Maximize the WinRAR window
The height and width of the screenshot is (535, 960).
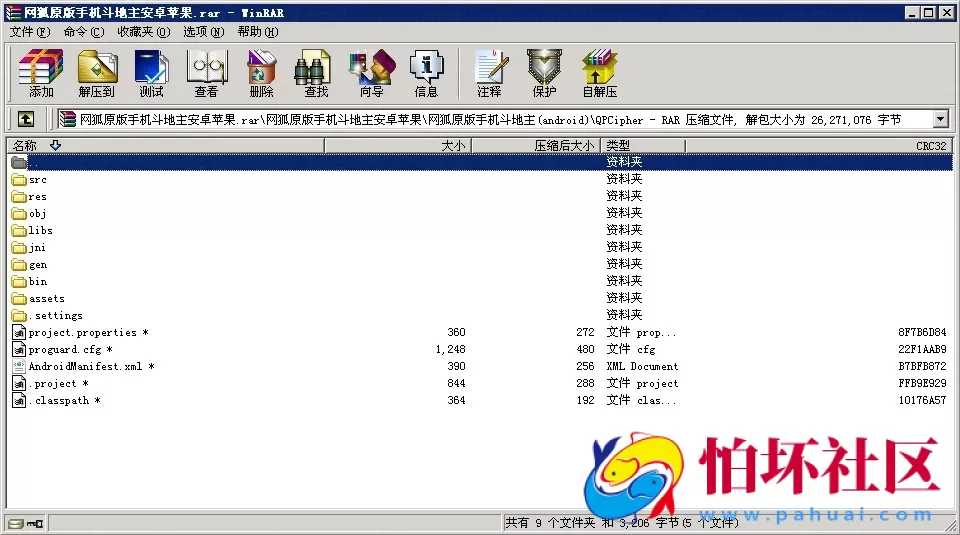[929, 12]
